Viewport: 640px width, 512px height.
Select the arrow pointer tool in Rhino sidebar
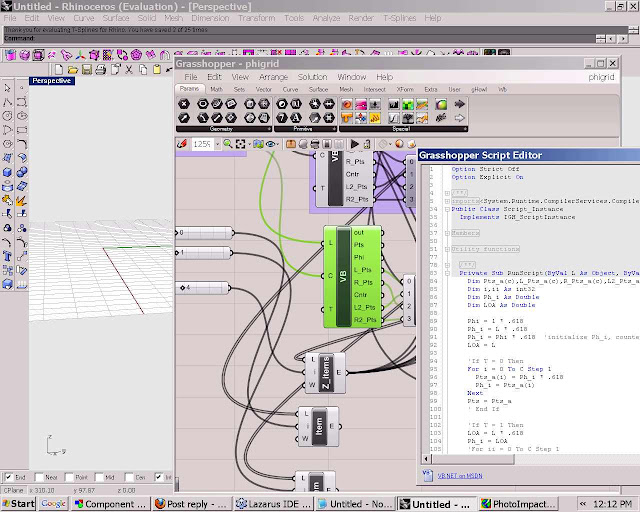click(x=7, y=87)
